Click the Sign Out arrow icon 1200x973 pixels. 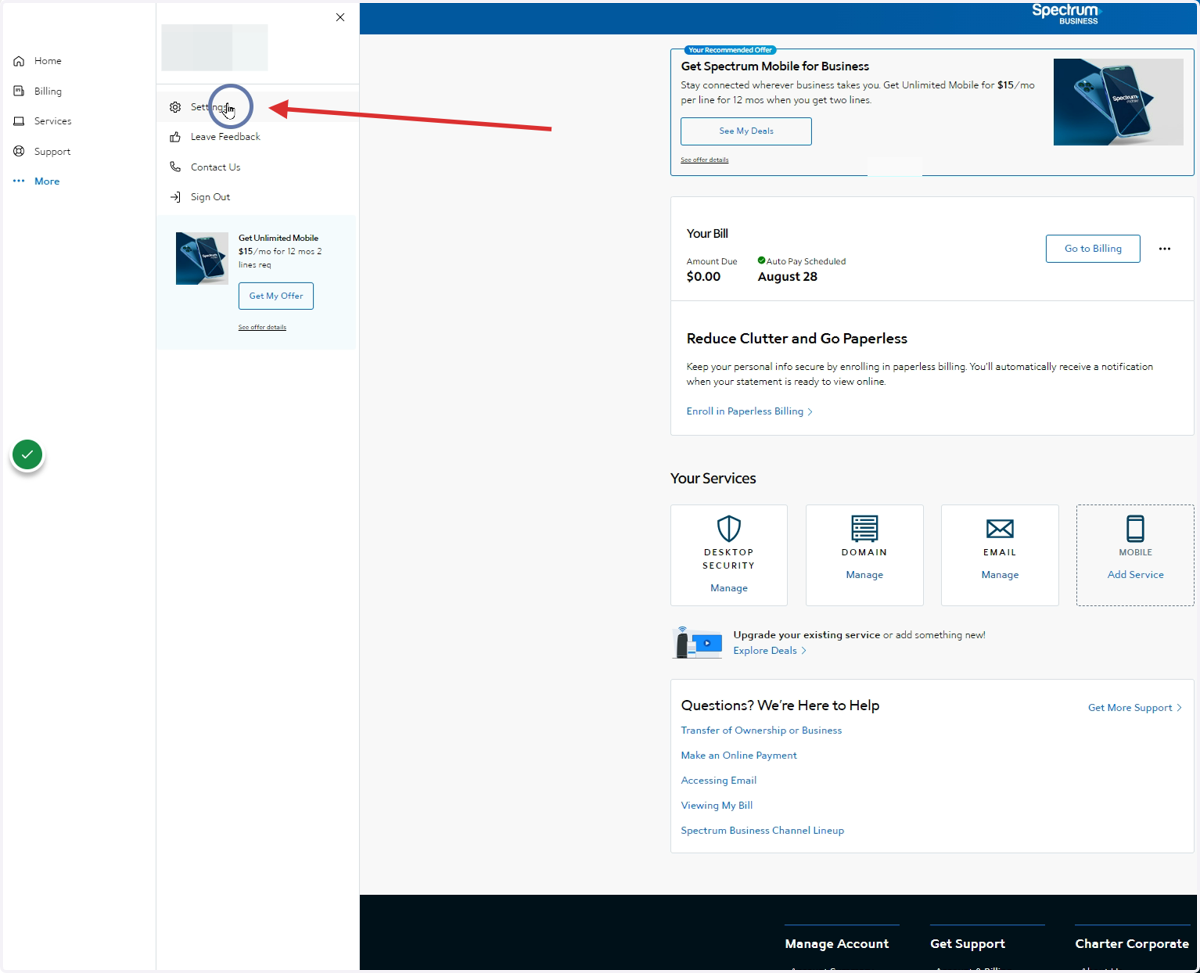coord(175,197)
